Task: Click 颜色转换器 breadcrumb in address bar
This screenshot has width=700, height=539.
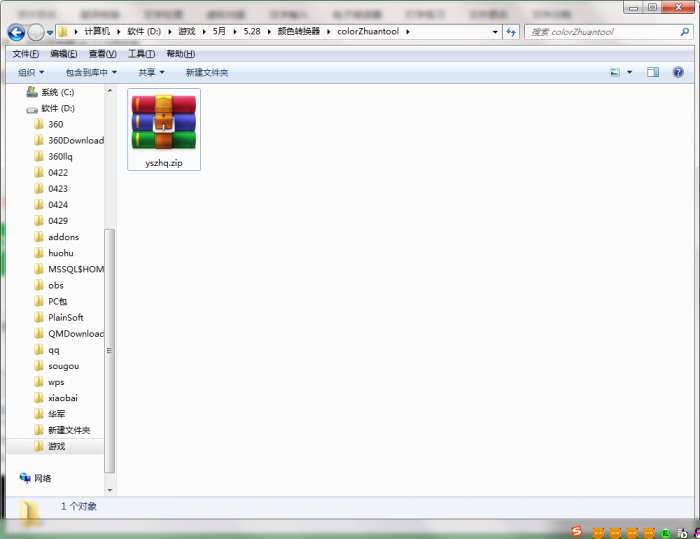Action: (x=299, y=31)
